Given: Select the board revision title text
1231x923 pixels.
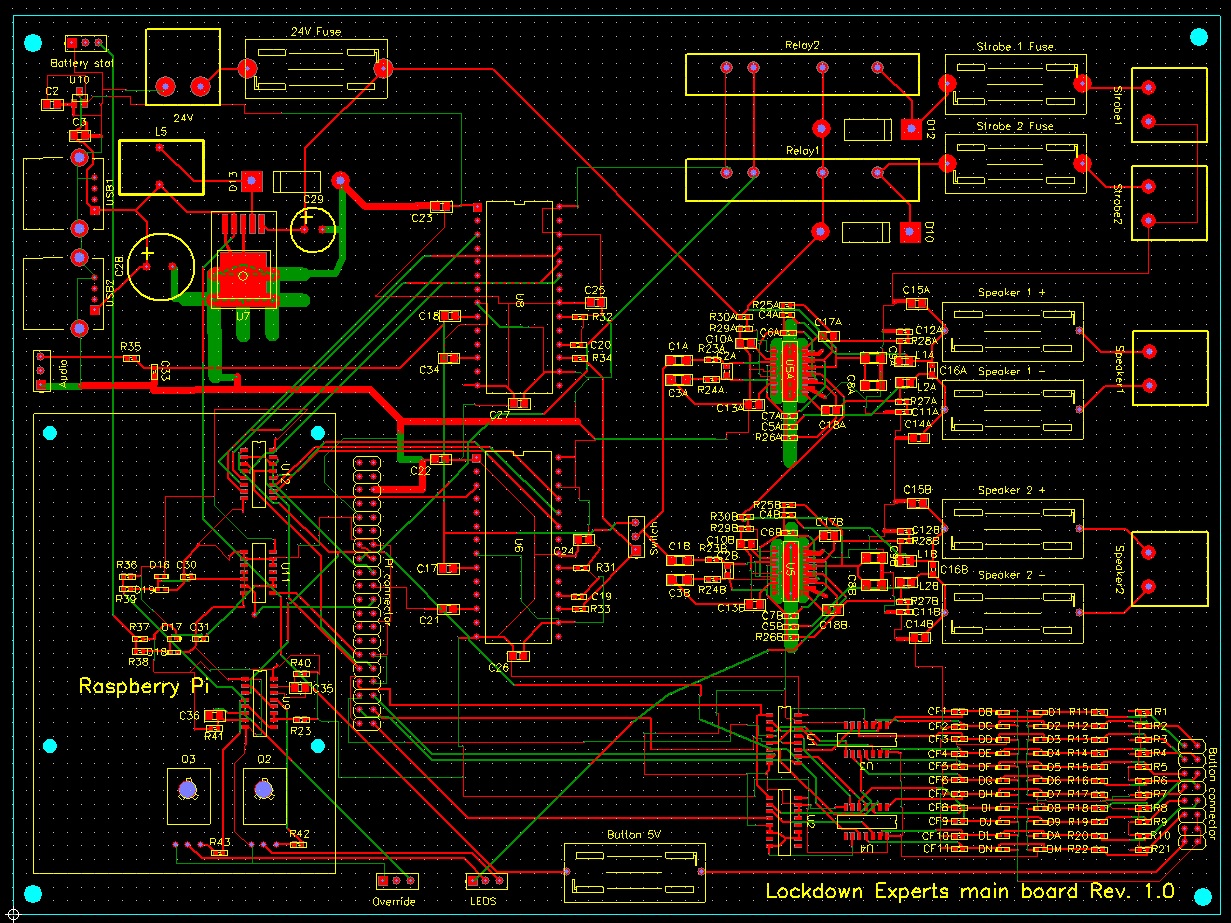Looking at the screenshot, I should (x=970, y=891).
